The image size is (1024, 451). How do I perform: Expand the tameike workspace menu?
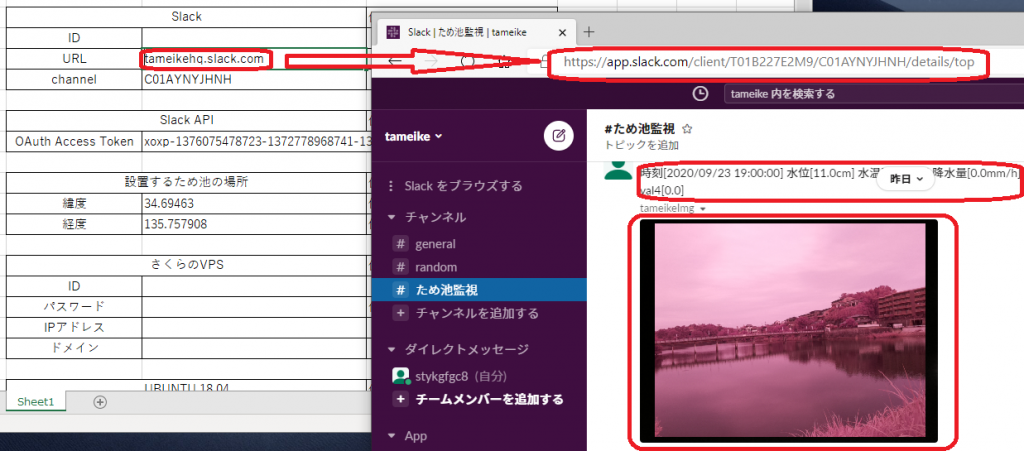point(413,136)
